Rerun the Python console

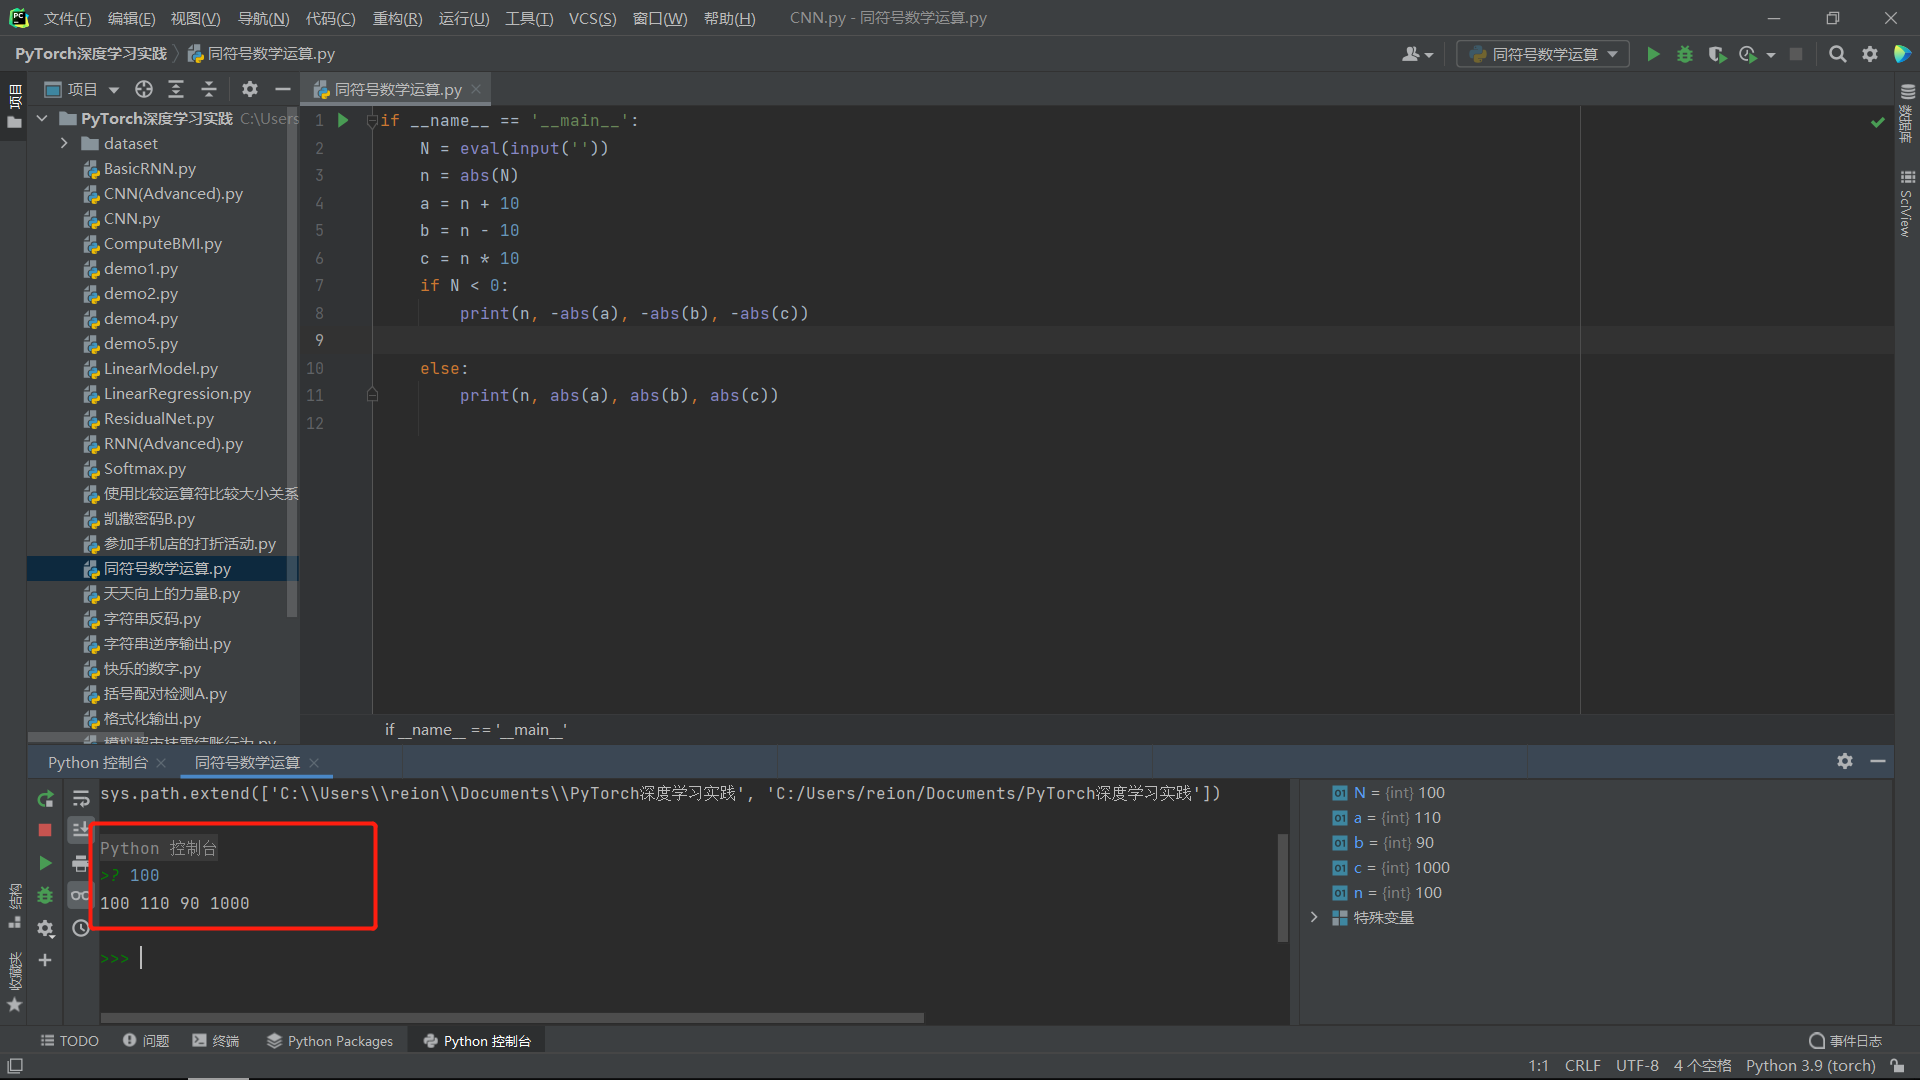pyautogui.click(x=45, y=799)
